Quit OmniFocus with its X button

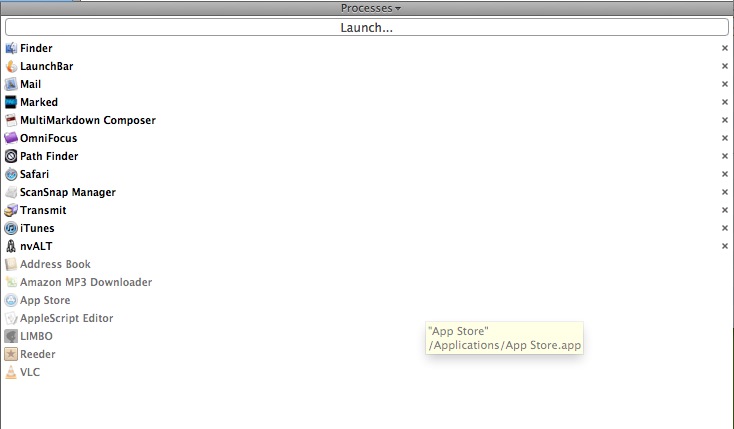725,138
